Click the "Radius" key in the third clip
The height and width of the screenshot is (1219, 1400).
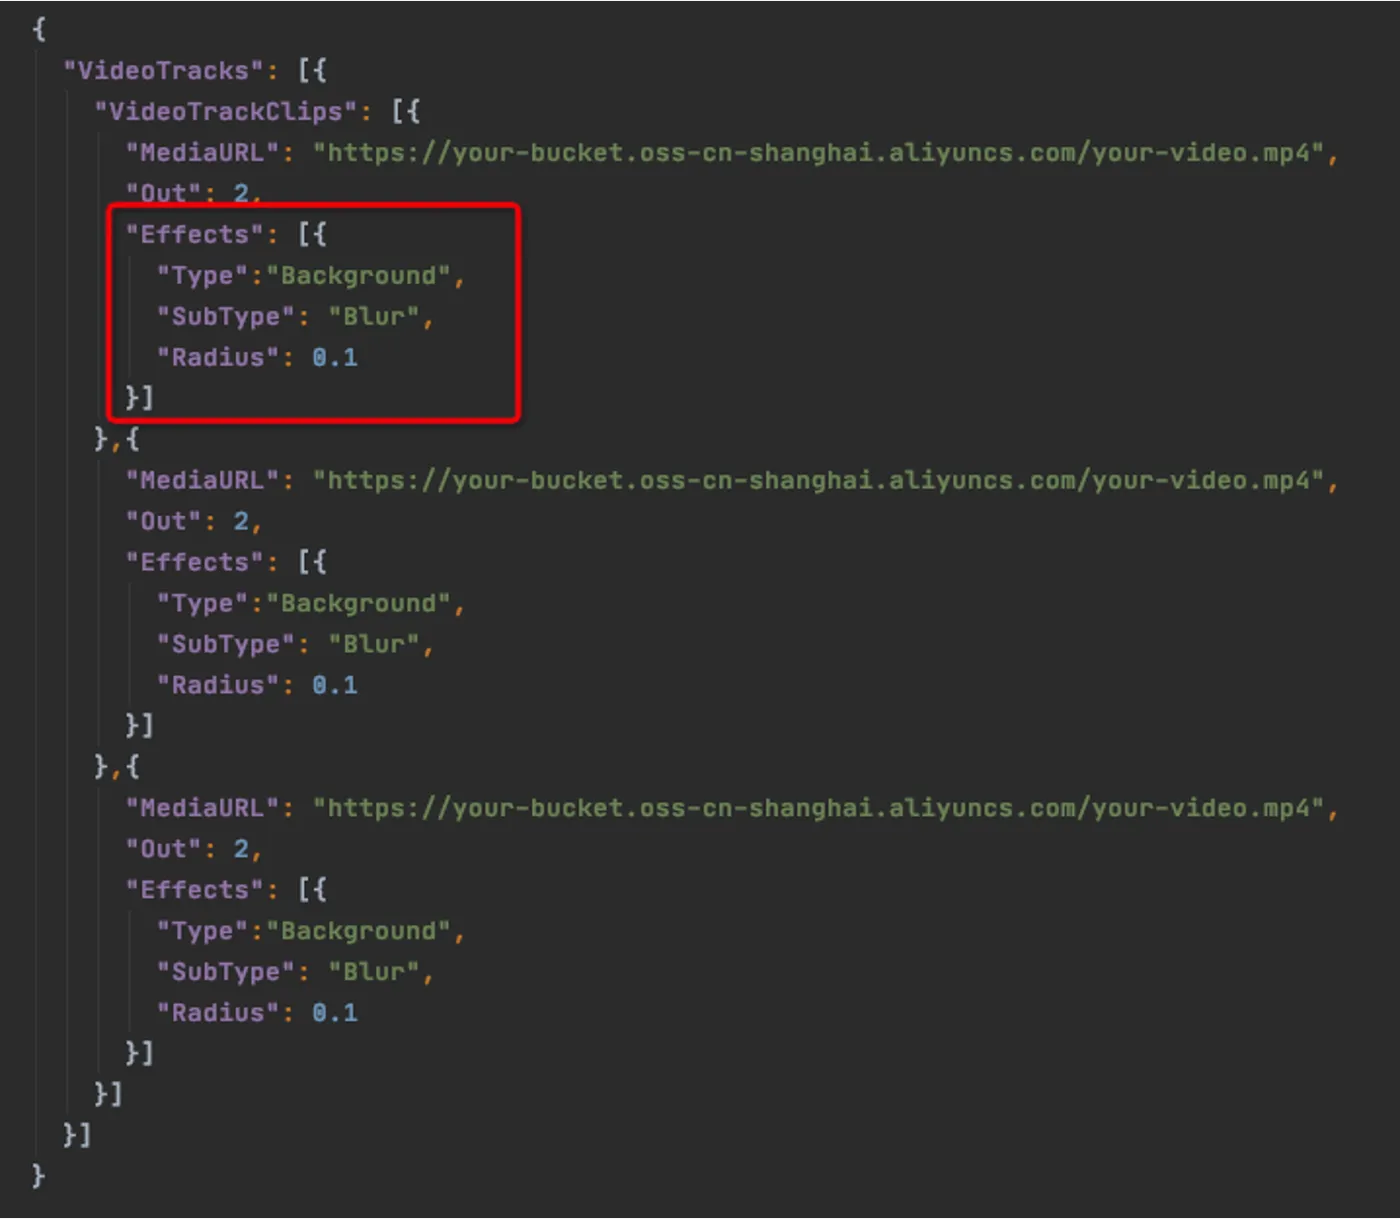point(217,1014)
